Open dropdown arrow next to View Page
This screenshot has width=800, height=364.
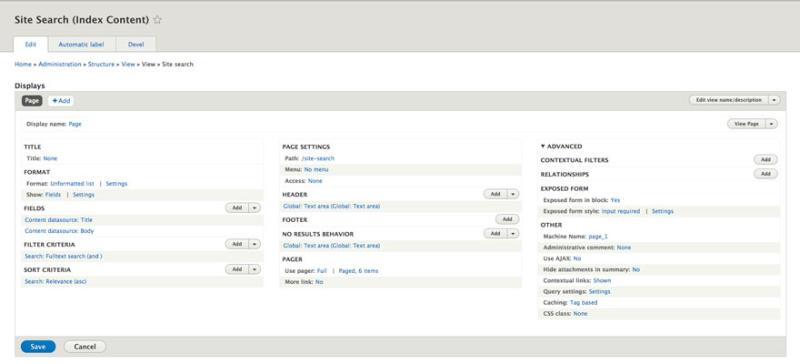point(771,124)
